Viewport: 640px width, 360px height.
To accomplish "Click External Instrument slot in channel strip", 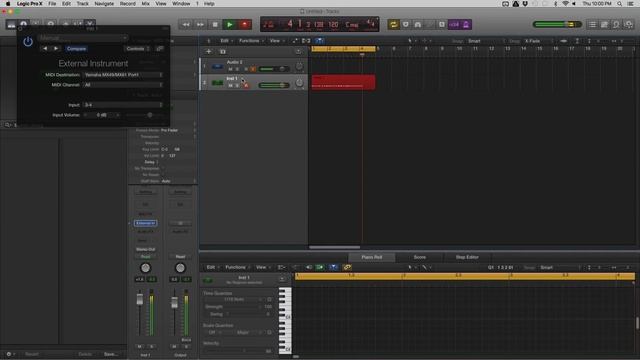I will [x=145, y=223].
